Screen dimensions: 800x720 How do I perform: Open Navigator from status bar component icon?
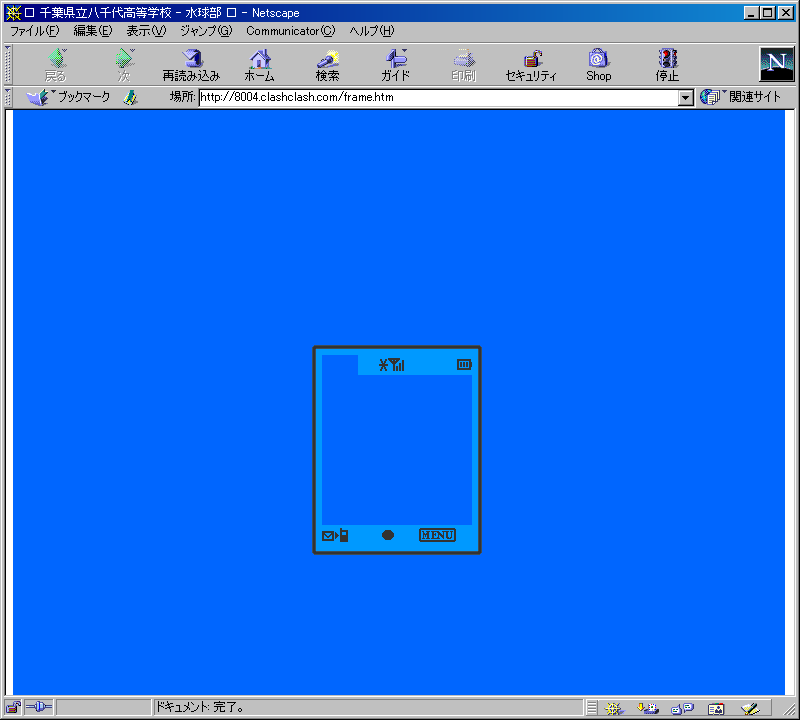coord(614,708)
